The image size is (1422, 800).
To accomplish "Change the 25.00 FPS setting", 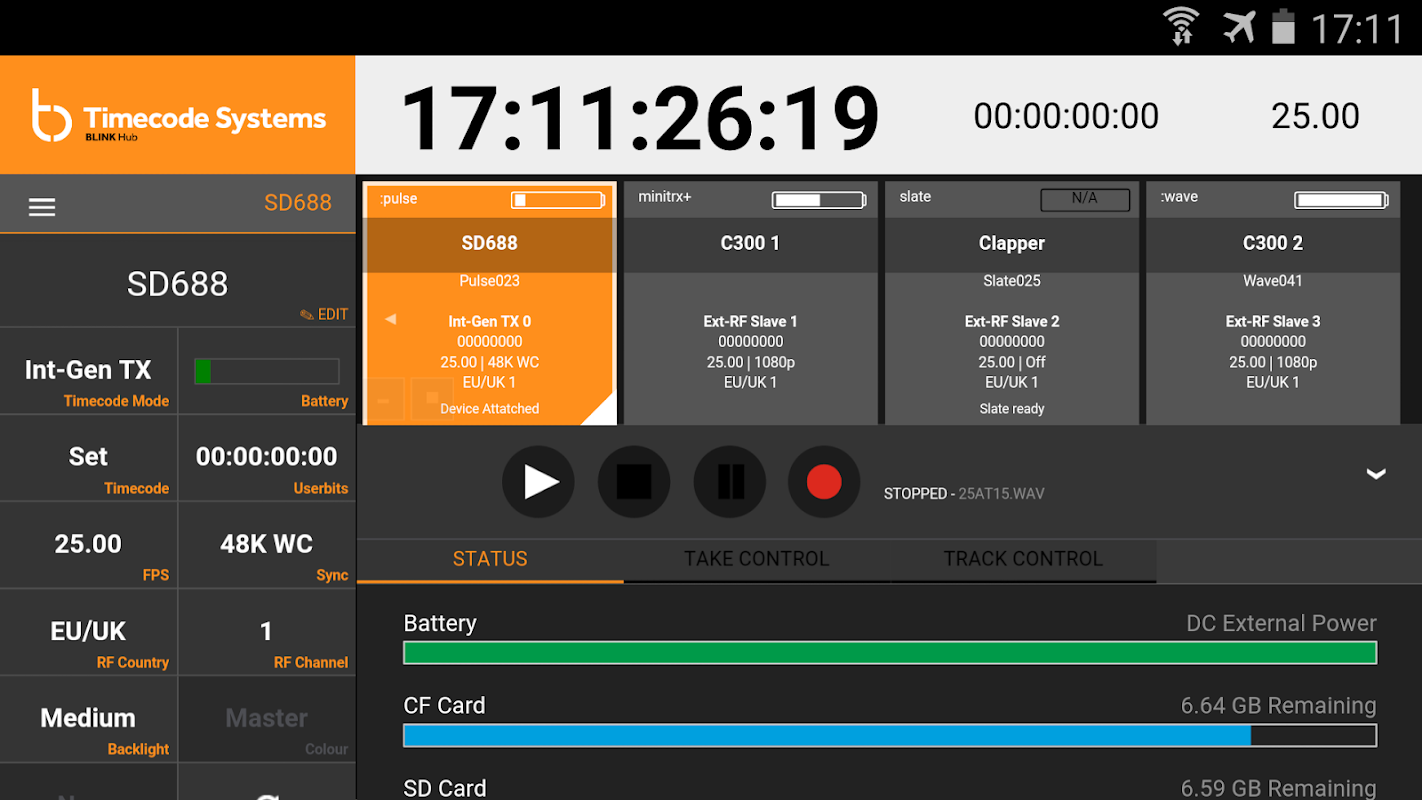I will (88, 545).
